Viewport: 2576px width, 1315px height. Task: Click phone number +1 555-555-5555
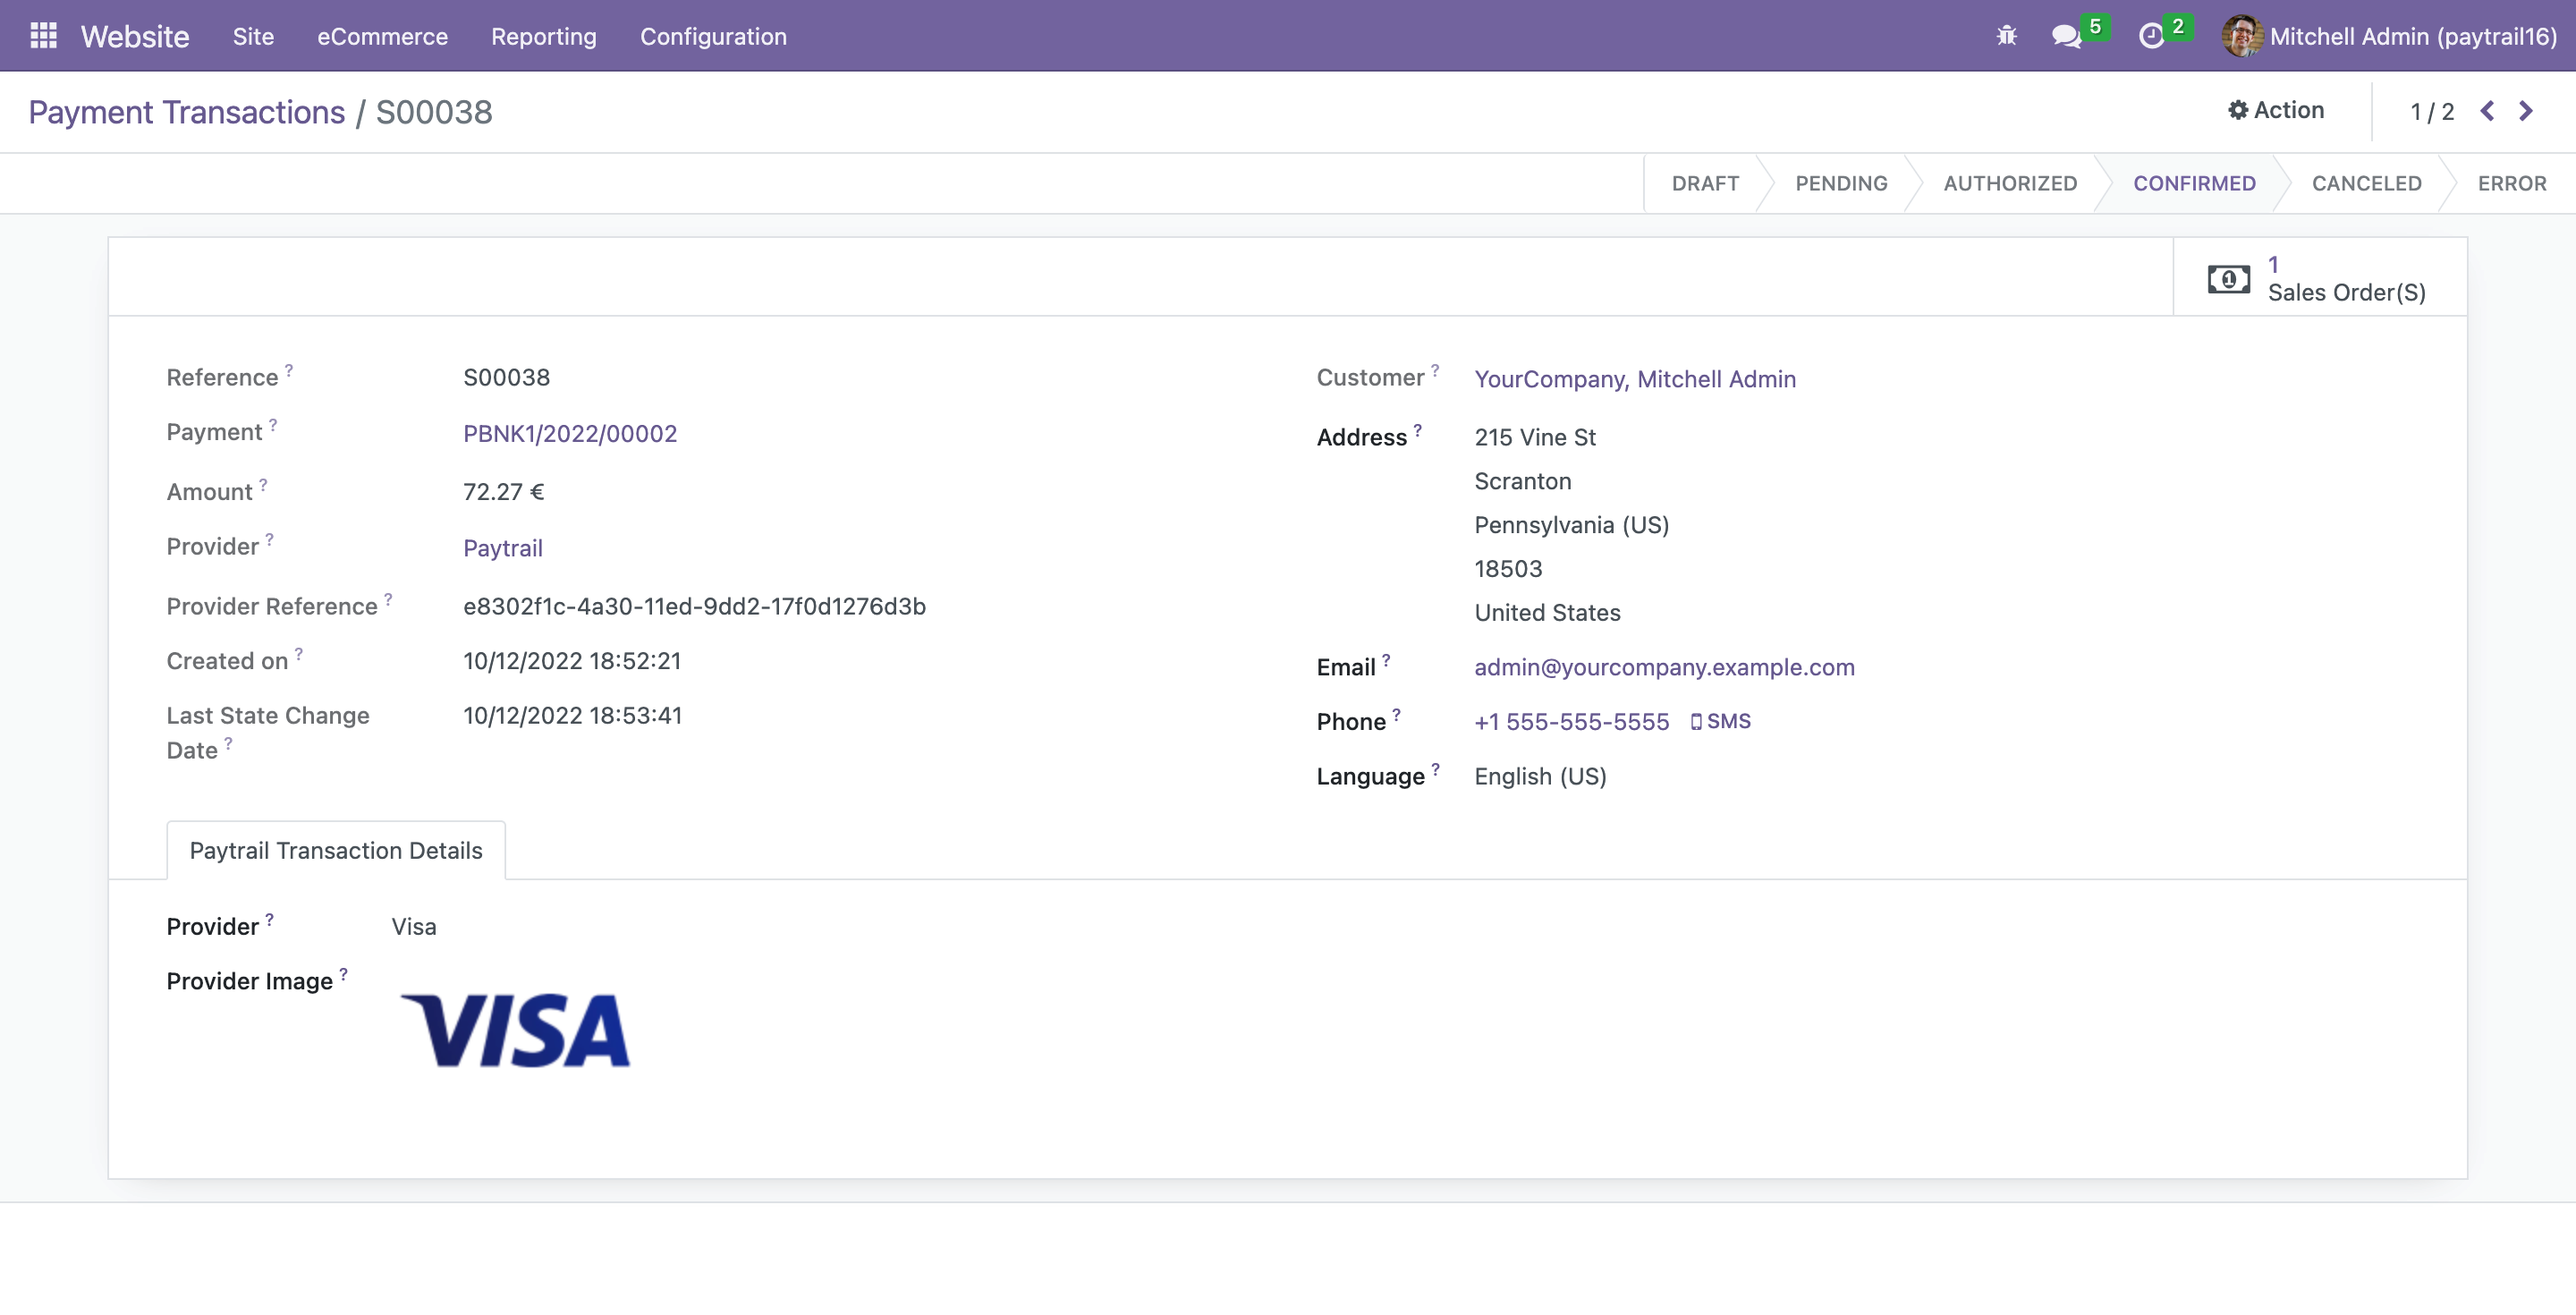tap(1571, 721)
